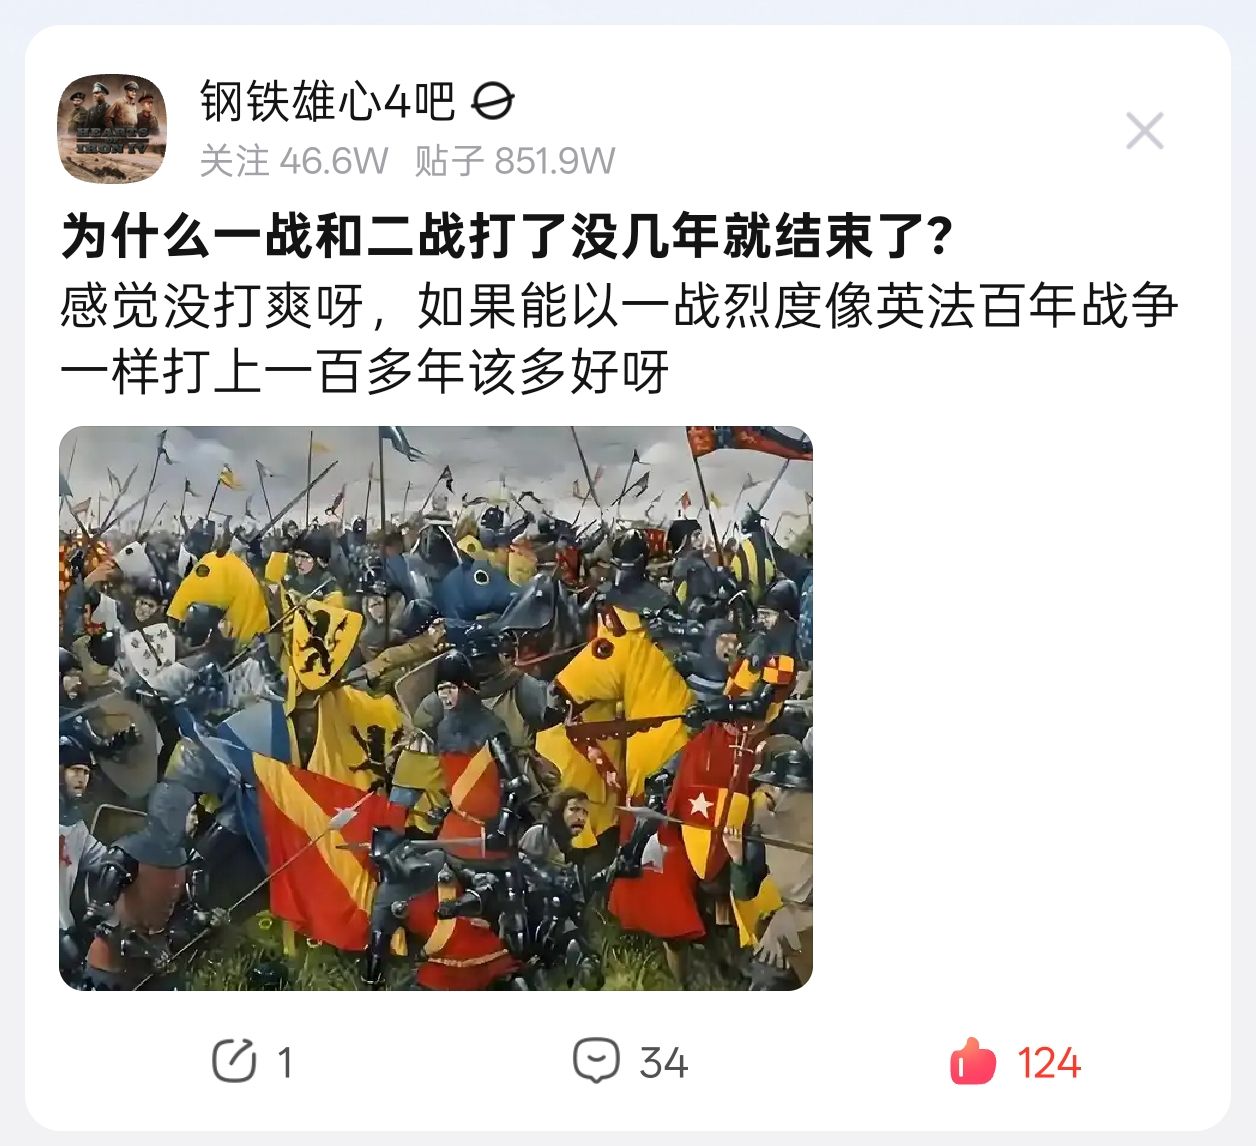The height and width of the screenshot is (1146, 1256).
Task: Tap the body line 一样打上一百多年该多好呀
Action: click(365, 372)
